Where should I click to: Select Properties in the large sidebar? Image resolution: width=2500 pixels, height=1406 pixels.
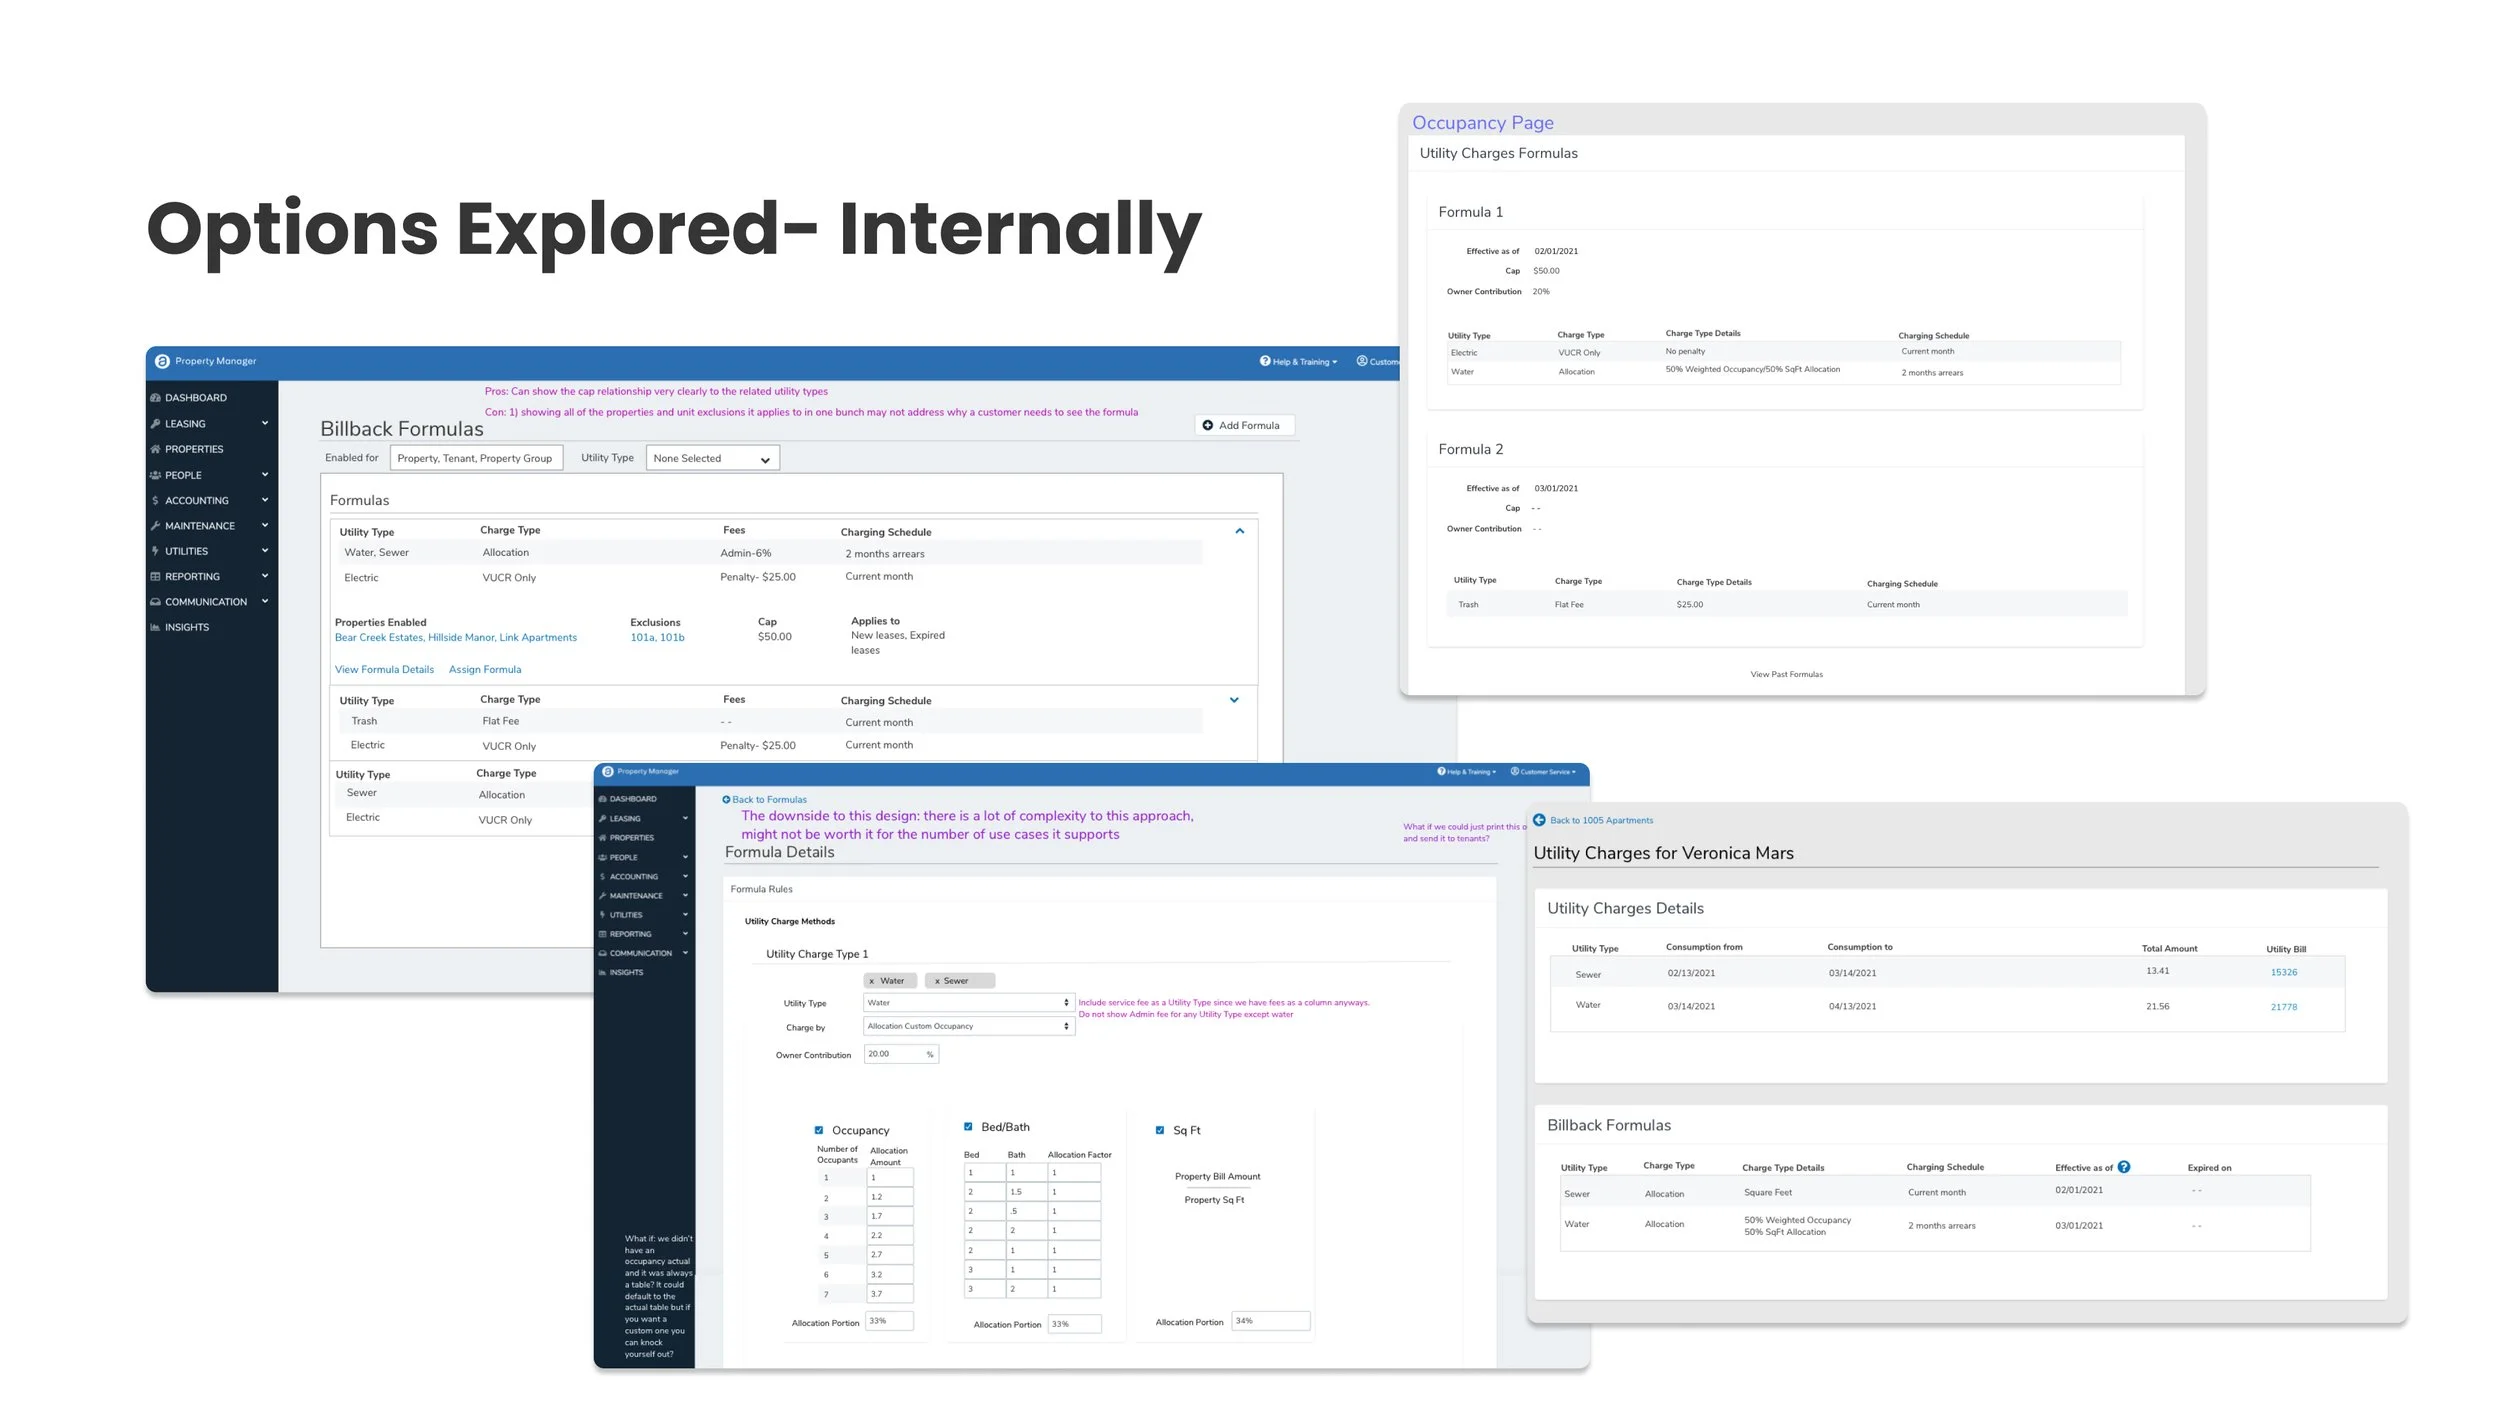pyautogui.click(x=194, y=450)
